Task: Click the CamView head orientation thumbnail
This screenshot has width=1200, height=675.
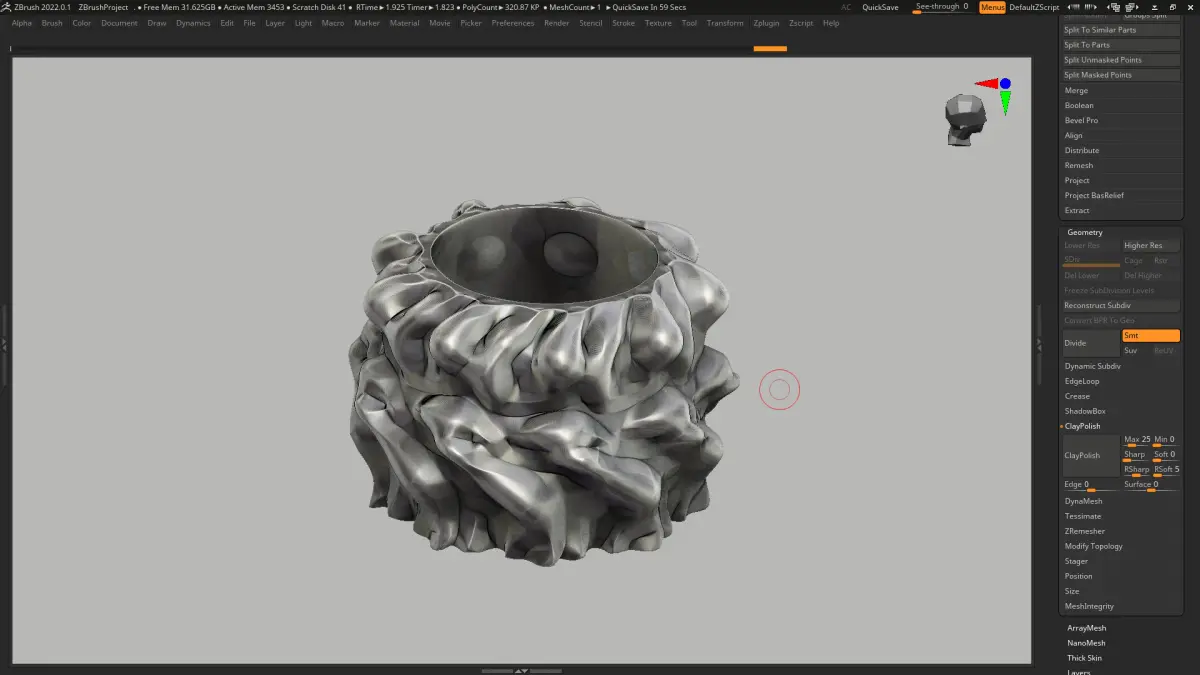Action: tap(966, 120)
